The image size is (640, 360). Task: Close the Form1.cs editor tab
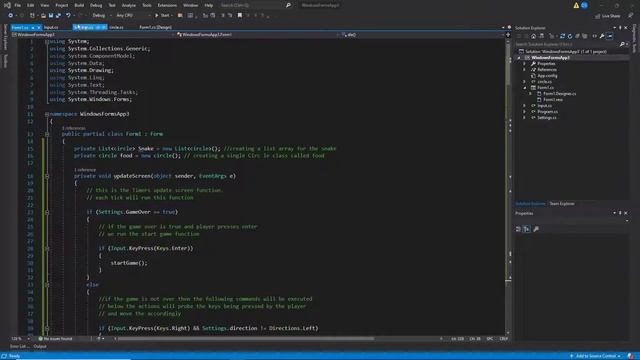point(39,27)
